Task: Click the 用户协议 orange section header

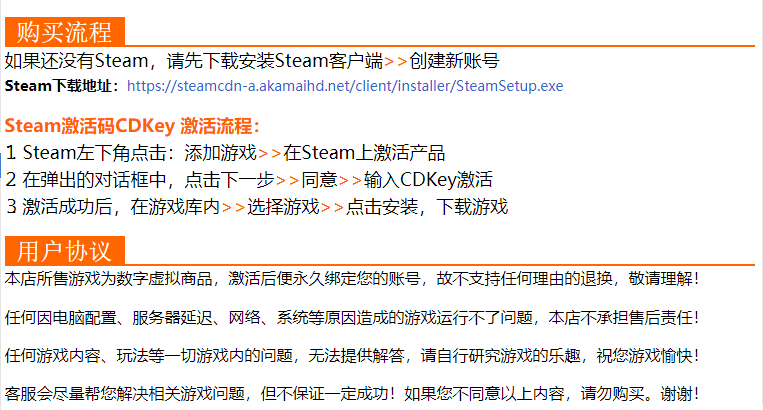Action: click(x=65, y=251)
